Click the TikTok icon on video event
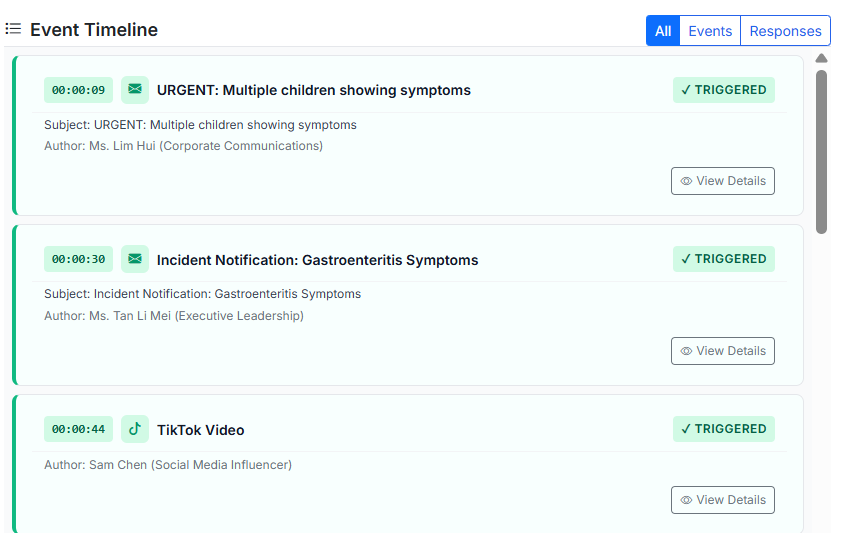This screenshot has height=533, width=848. pos(135,429)
